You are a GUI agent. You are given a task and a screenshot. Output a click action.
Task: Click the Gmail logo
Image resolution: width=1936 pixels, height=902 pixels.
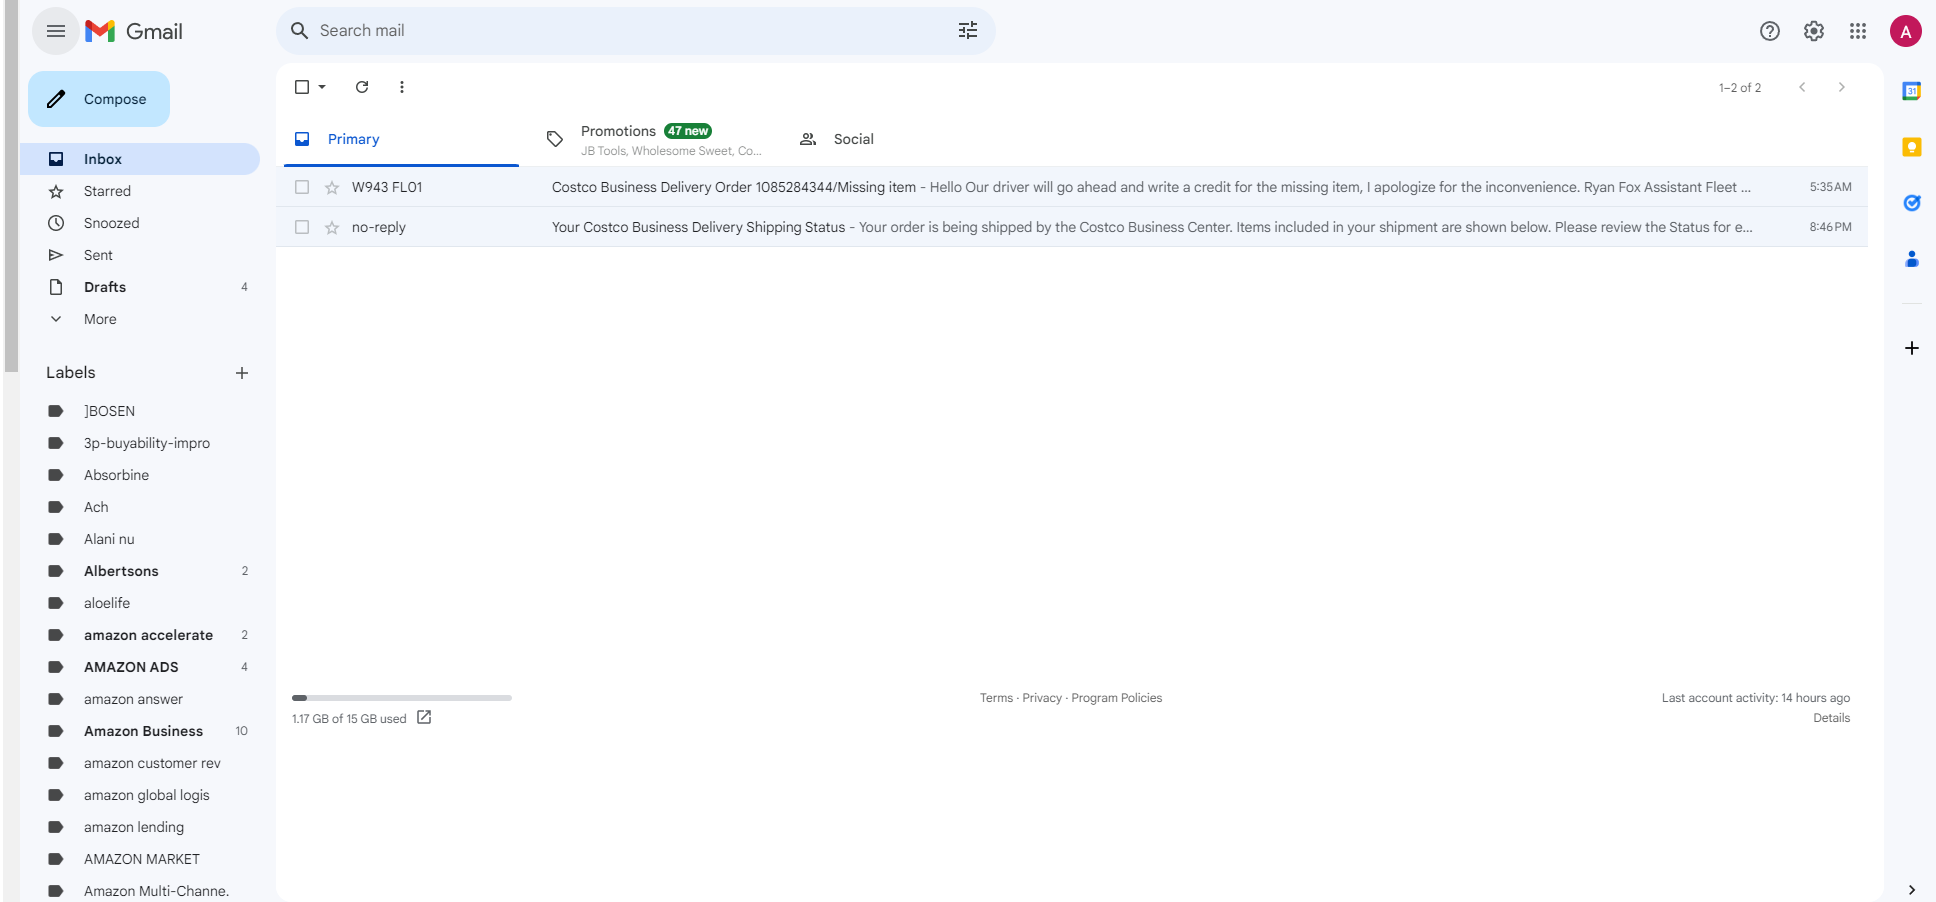[x=134, y=31]
